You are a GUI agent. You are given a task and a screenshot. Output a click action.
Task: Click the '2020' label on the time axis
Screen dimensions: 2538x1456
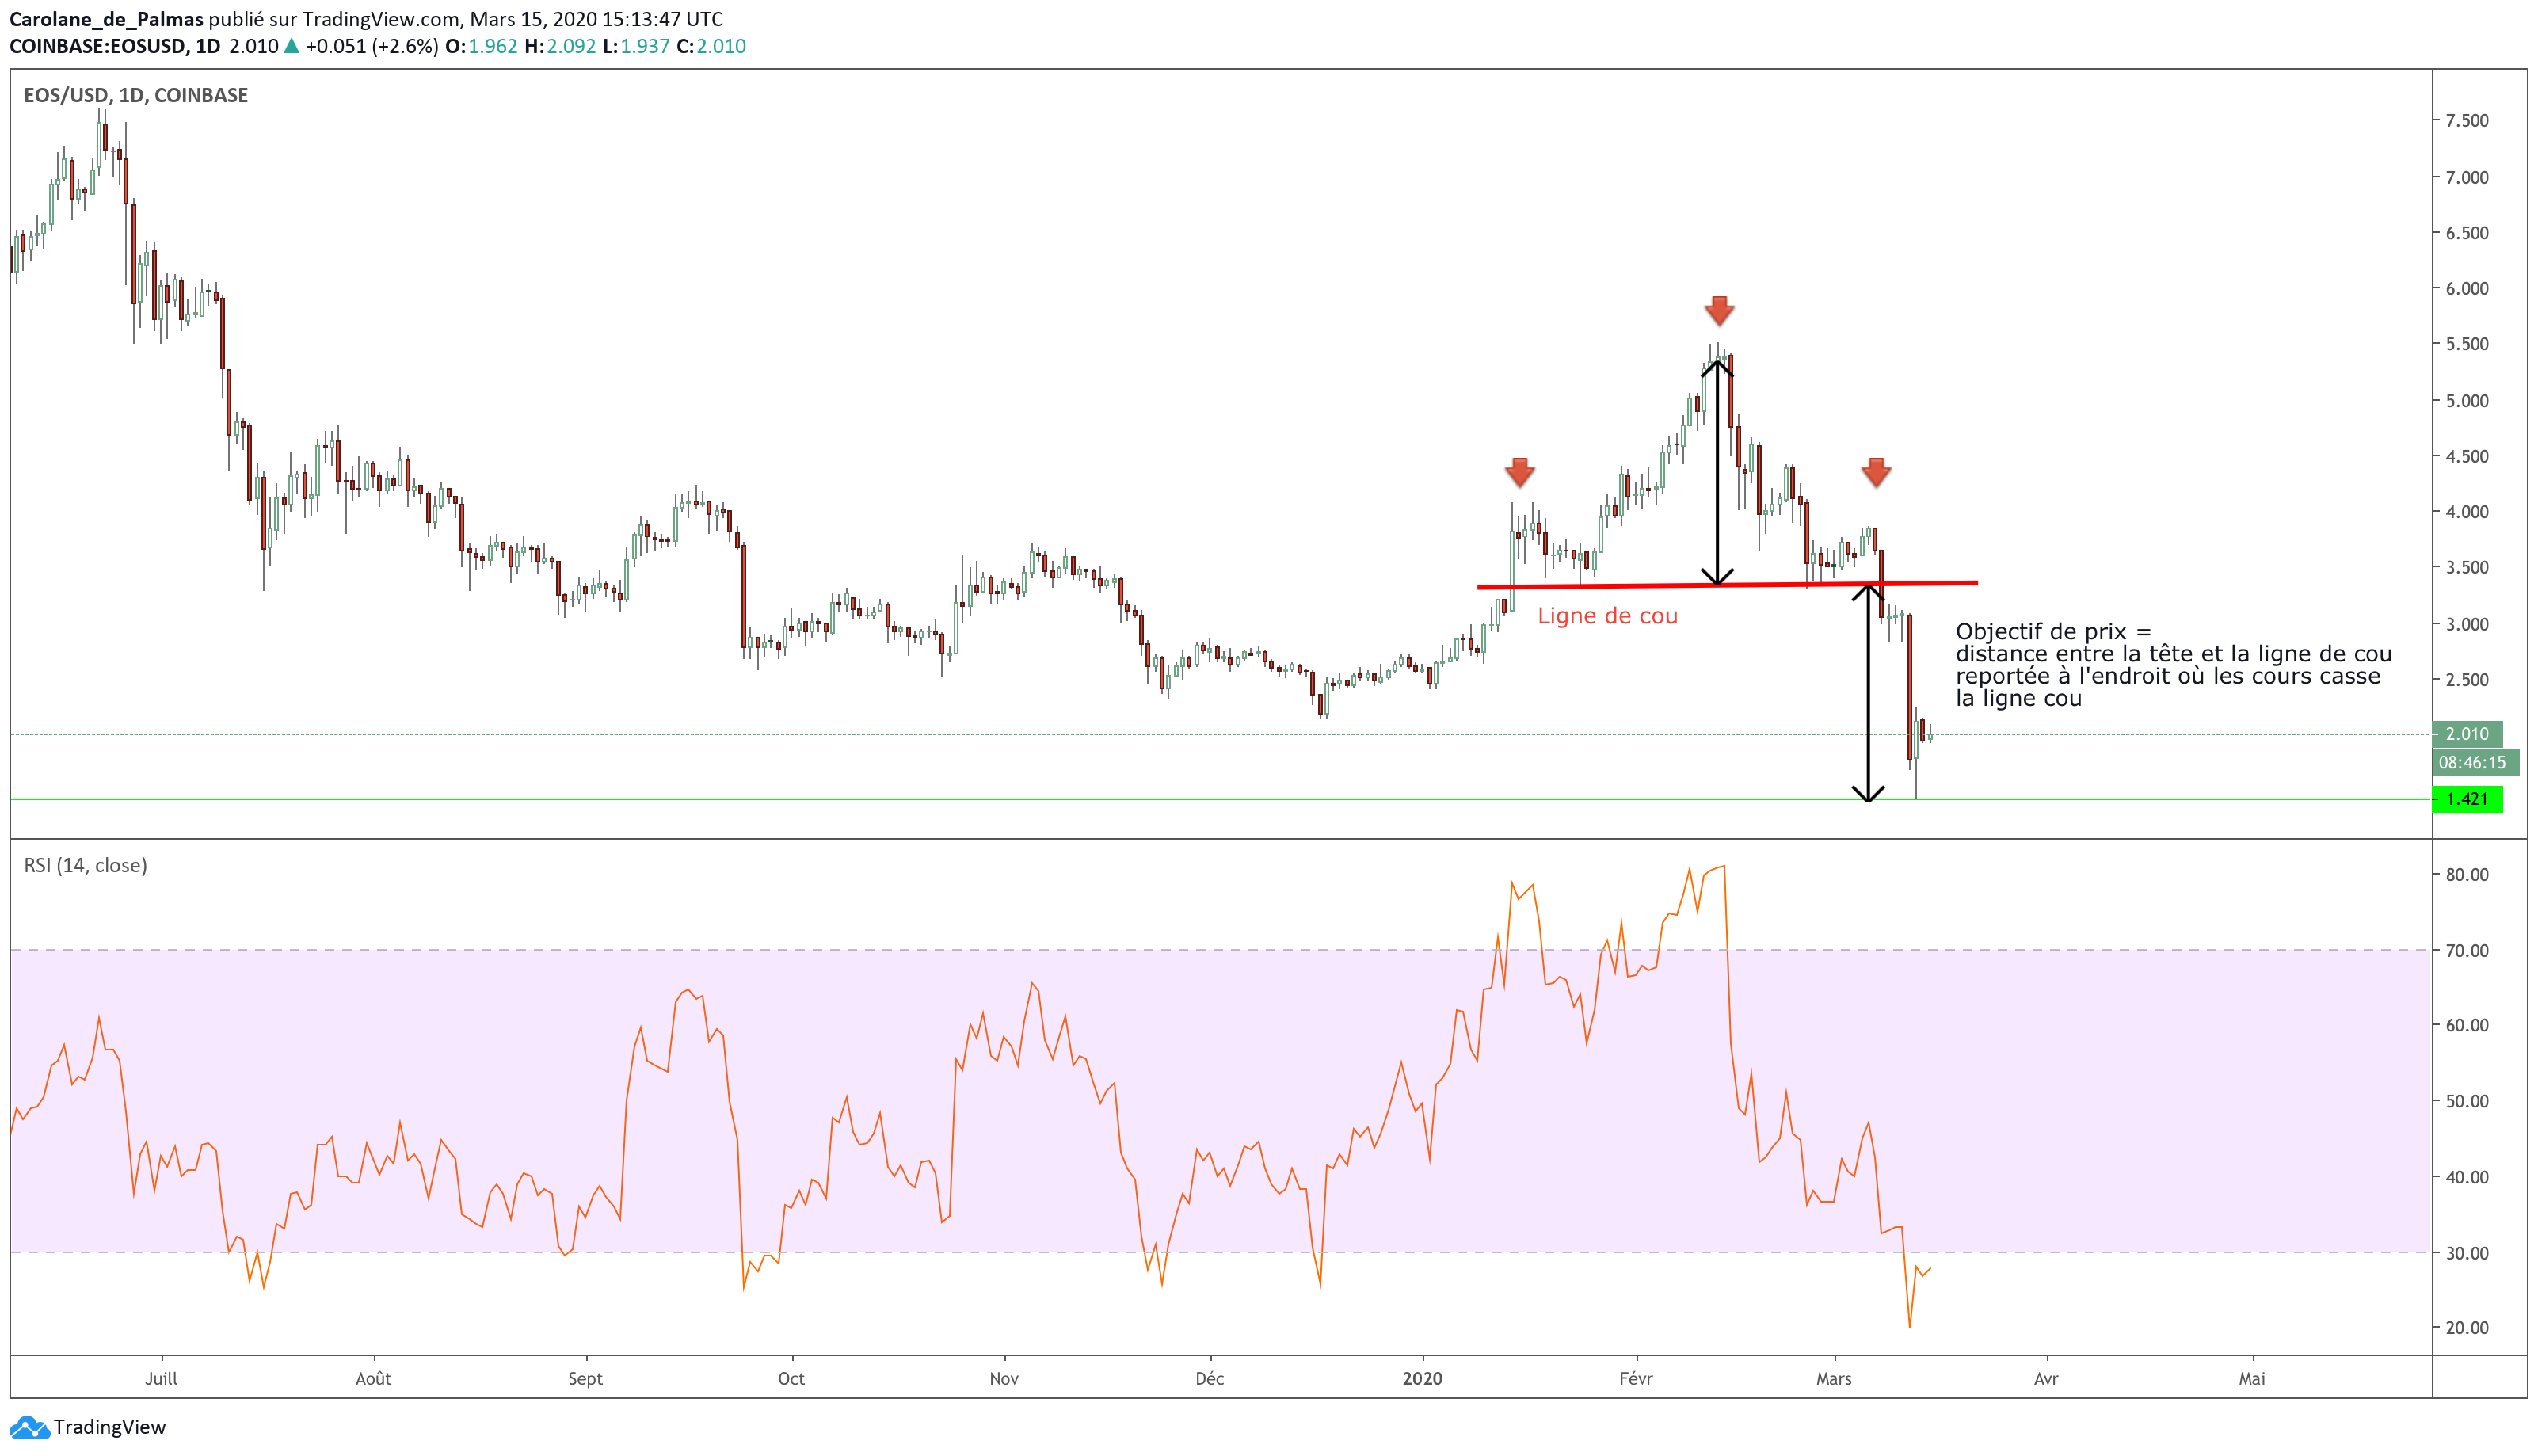click(1421, 1378)
